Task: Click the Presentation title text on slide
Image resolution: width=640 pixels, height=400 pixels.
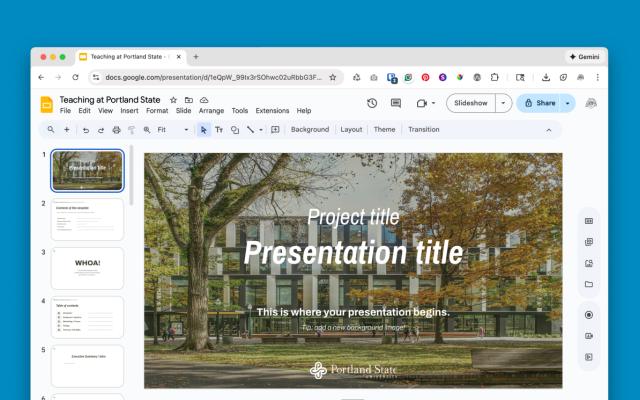Action: [353, 253]
